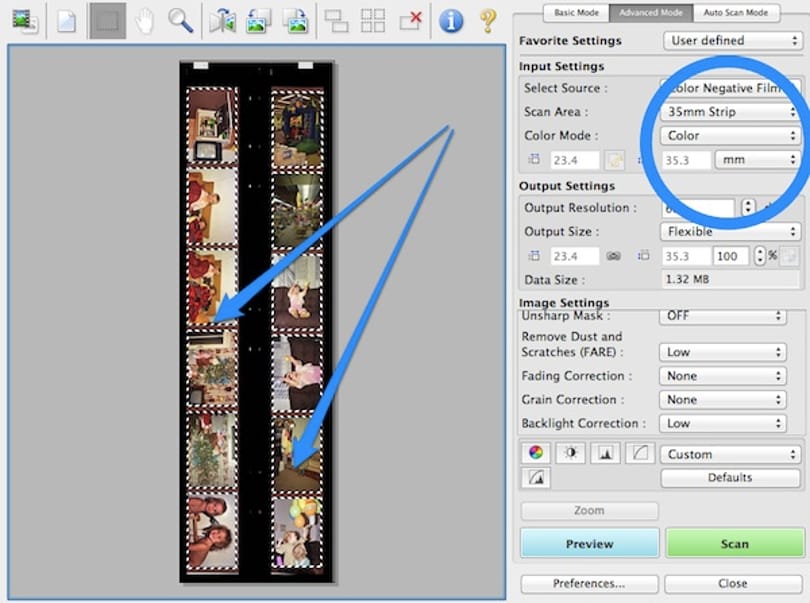Select the hand pan tool
Screen dimensions: 810x603
click(x=145, y=22)
